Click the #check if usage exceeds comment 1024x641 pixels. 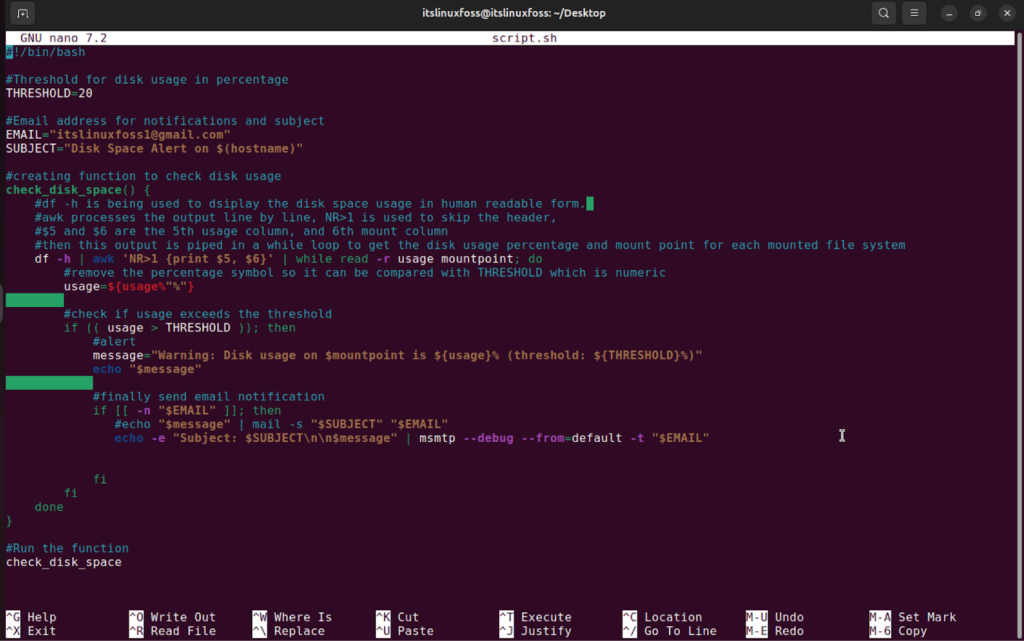point(198,314)
